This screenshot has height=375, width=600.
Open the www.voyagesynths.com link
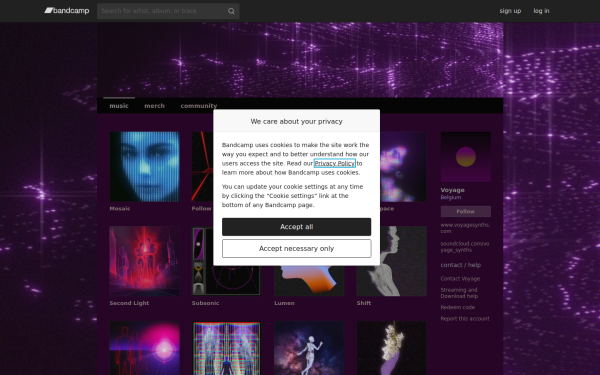tap(465, 228)
